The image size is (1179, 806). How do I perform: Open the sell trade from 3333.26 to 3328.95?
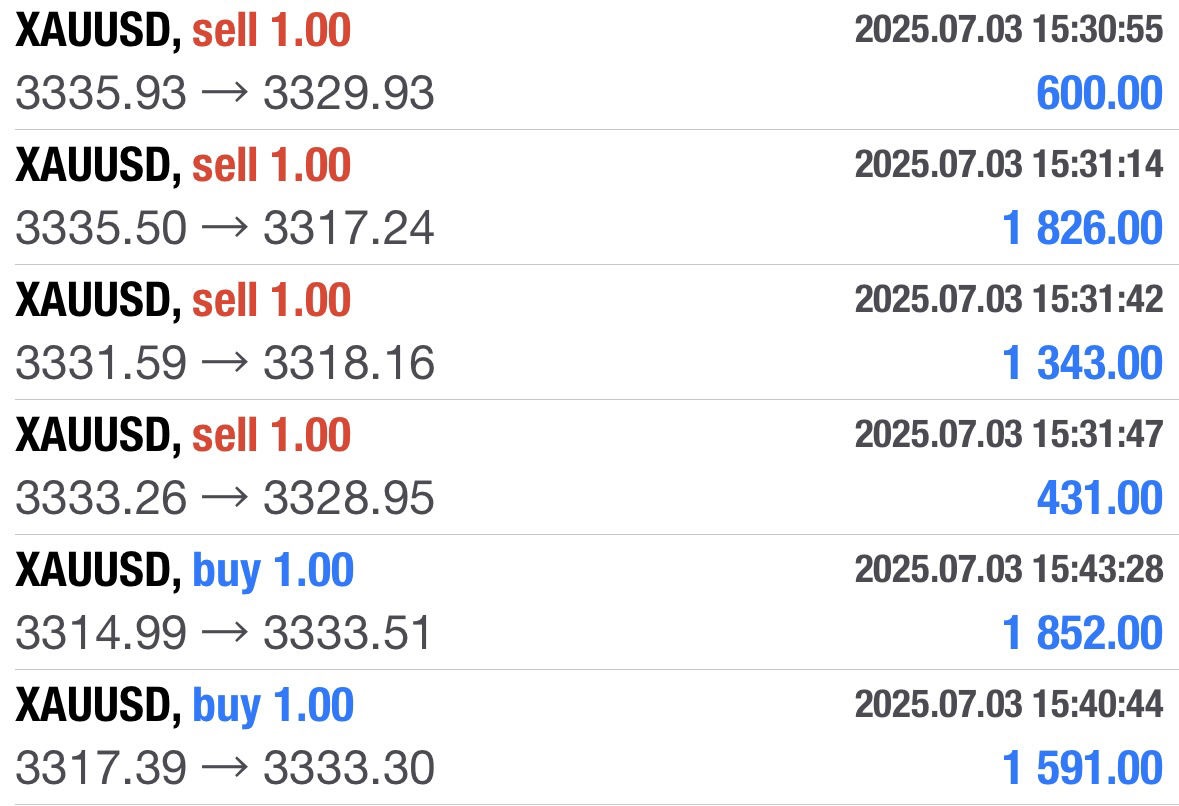point(590,467)
